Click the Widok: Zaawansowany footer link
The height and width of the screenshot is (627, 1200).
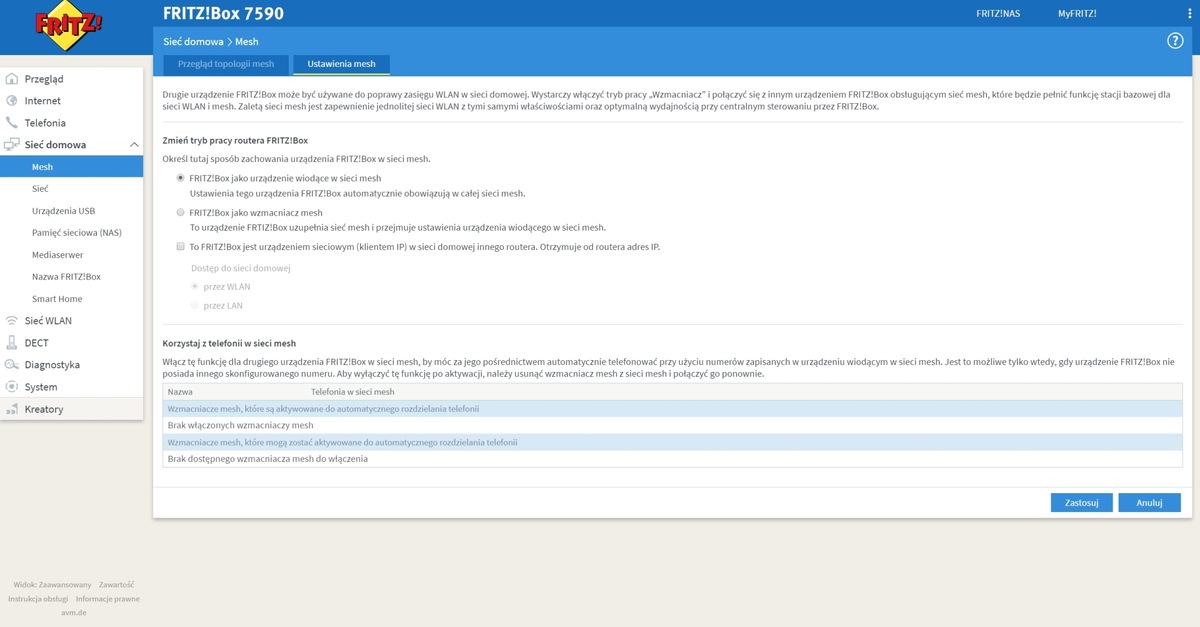point(53,584)
